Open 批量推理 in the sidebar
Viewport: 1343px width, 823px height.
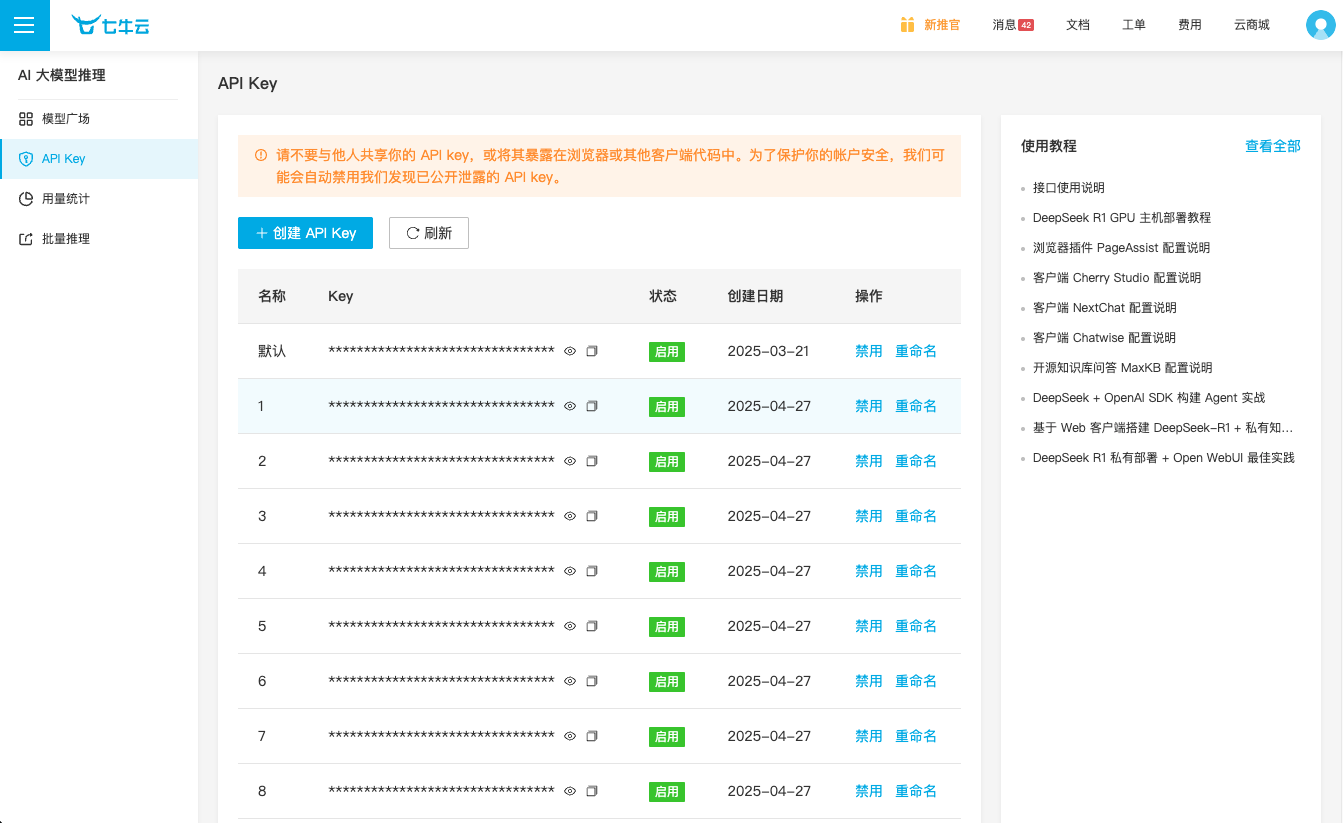pos(99,239)
